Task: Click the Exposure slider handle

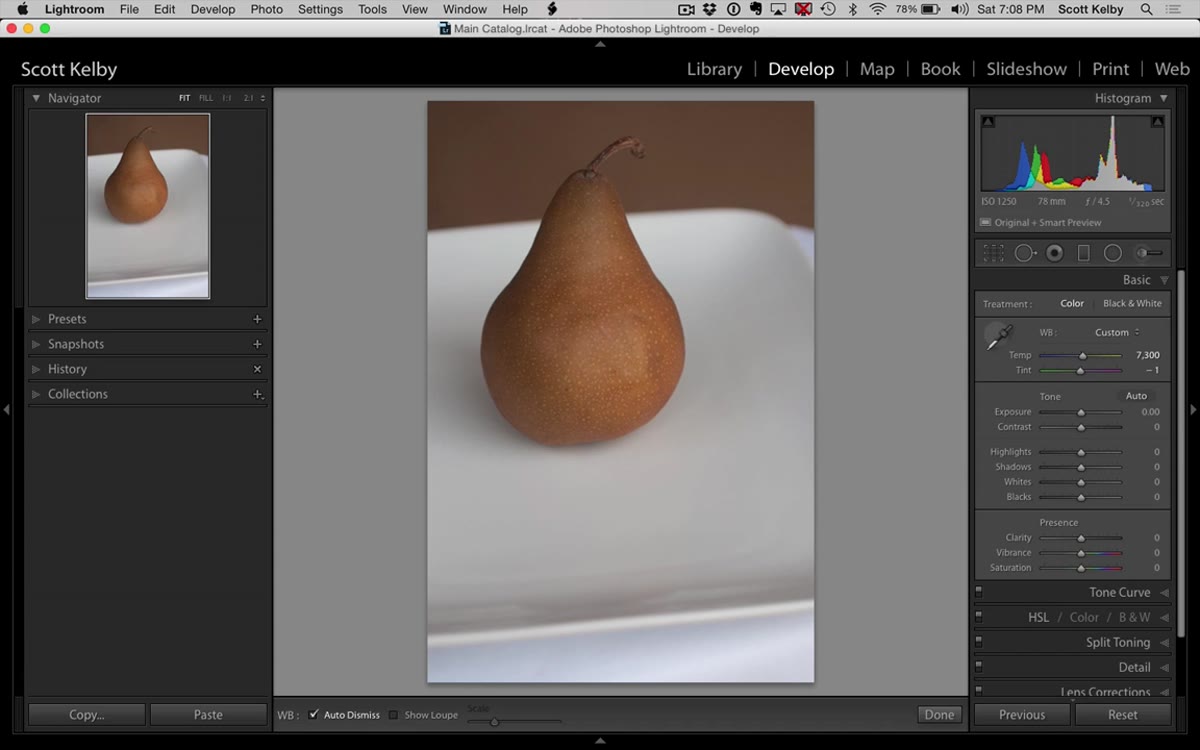Action: pos(1080,412)
